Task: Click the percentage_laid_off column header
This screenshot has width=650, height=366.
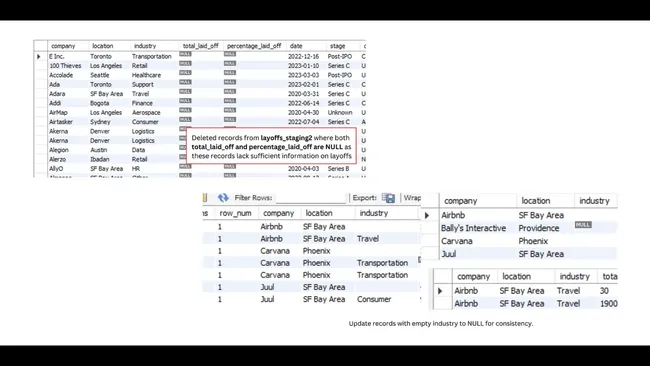Action: (x=254, y=46)
